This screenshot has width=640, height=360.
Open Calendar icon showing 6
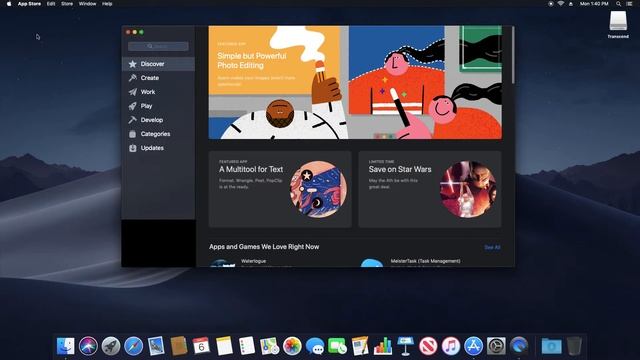[201, 346]
